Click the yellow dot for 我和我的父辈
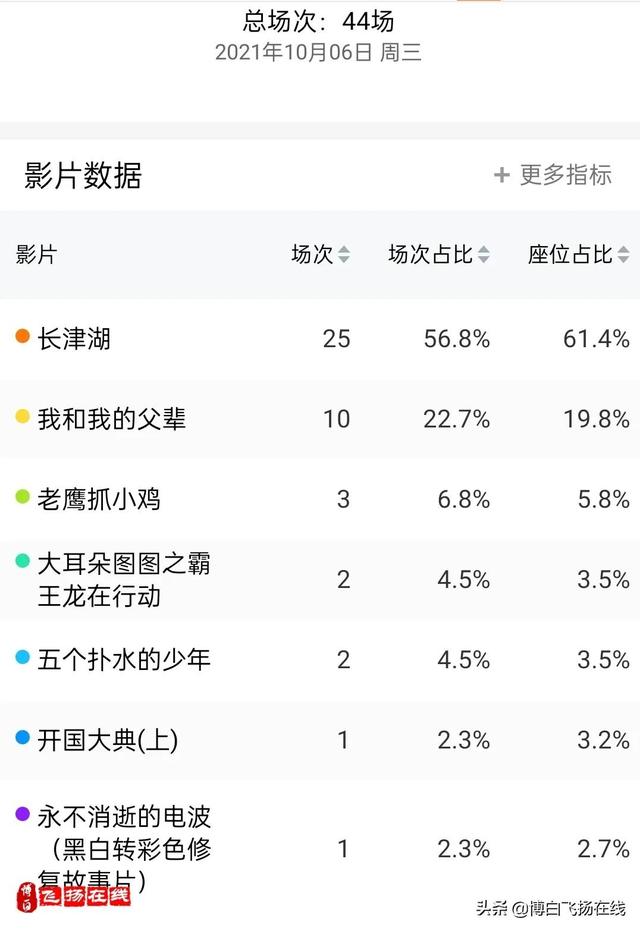The width and height of the screenshot is (640, 931). coord(23,416)
